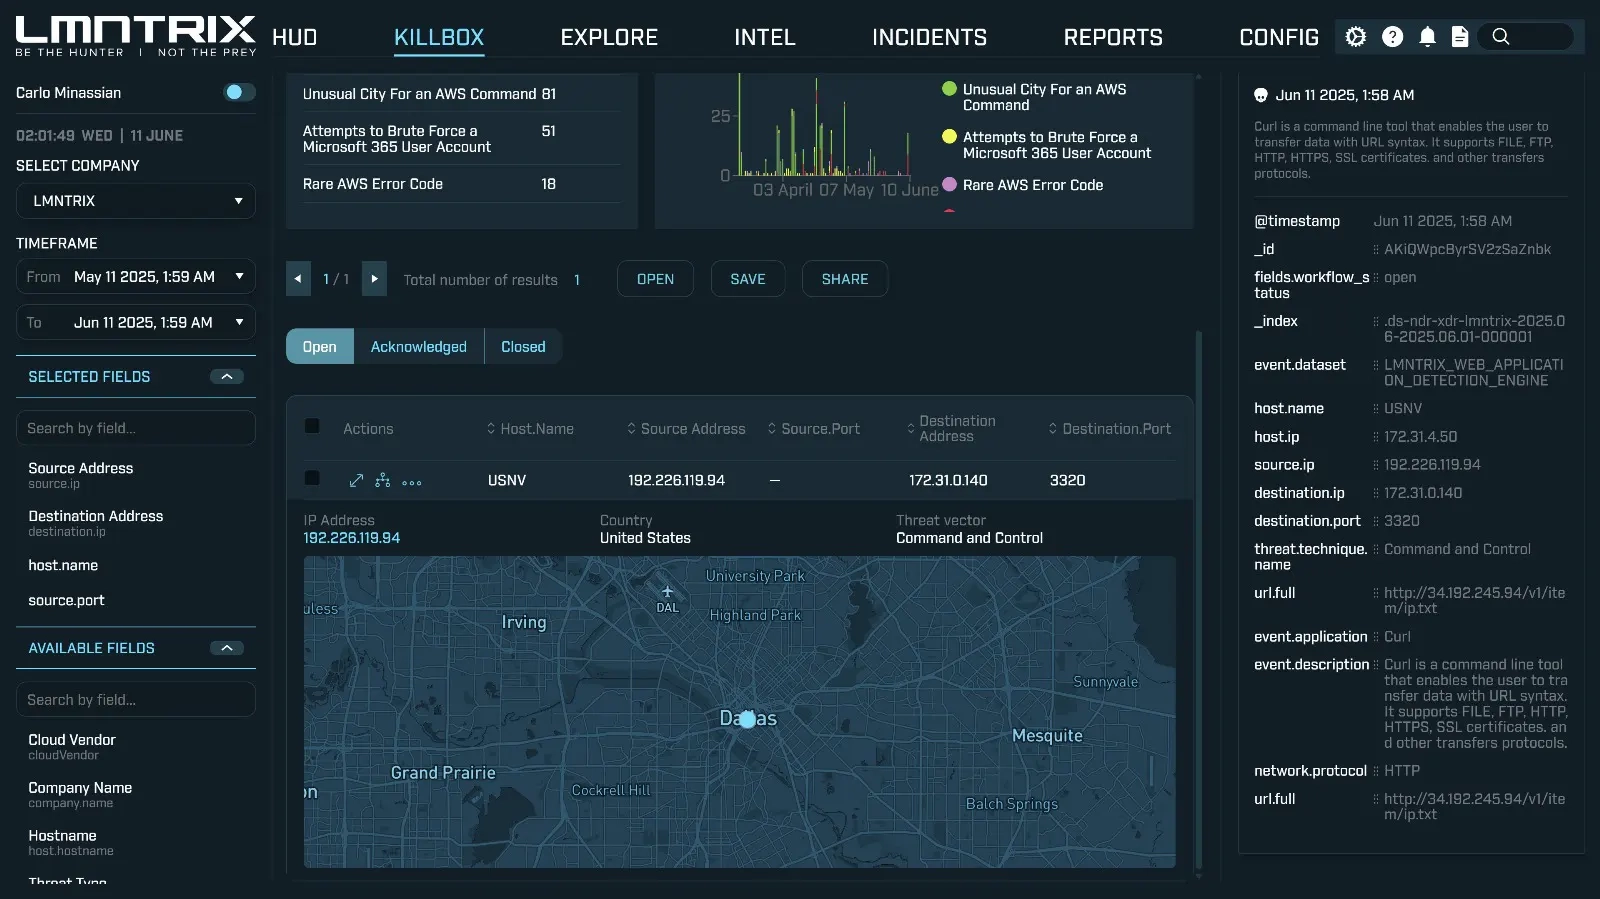Go to next results page arrow
Screen dimensions: 1600x899
[374, 279]
